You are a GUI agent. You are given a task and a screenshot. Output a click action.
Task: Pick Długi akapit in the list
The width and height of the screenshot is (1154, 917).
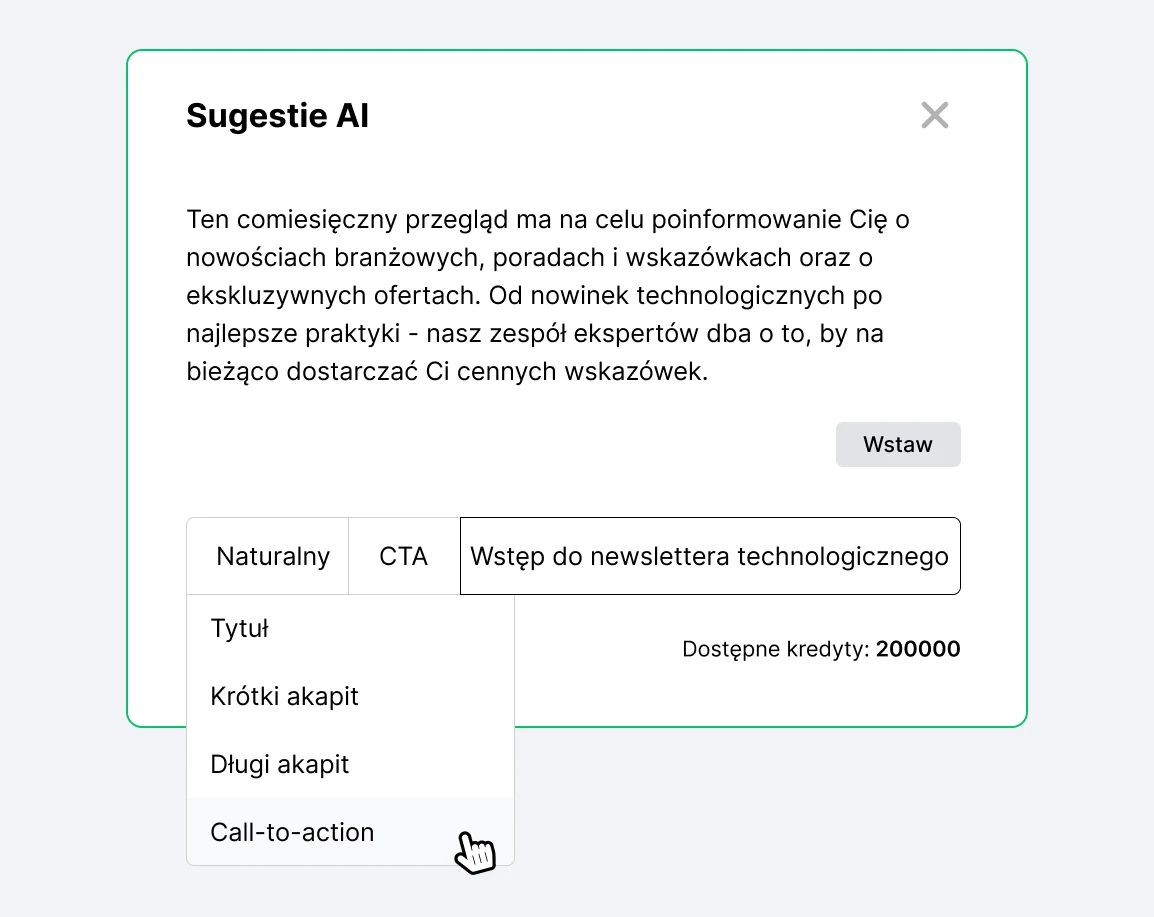280,764
